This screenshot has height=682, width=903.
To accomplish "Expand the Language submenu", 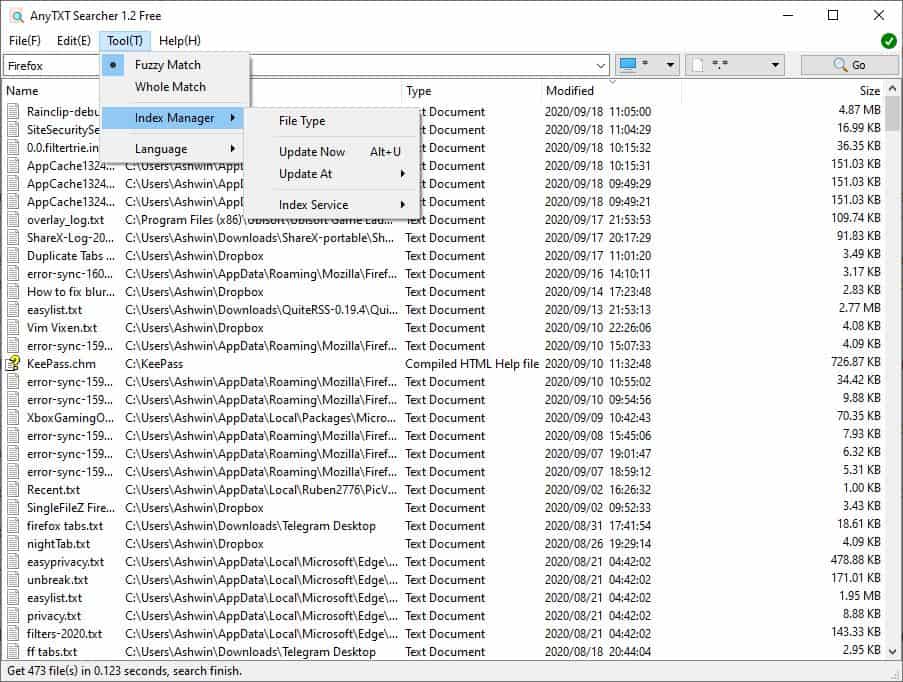I will [x=174, y=149].
